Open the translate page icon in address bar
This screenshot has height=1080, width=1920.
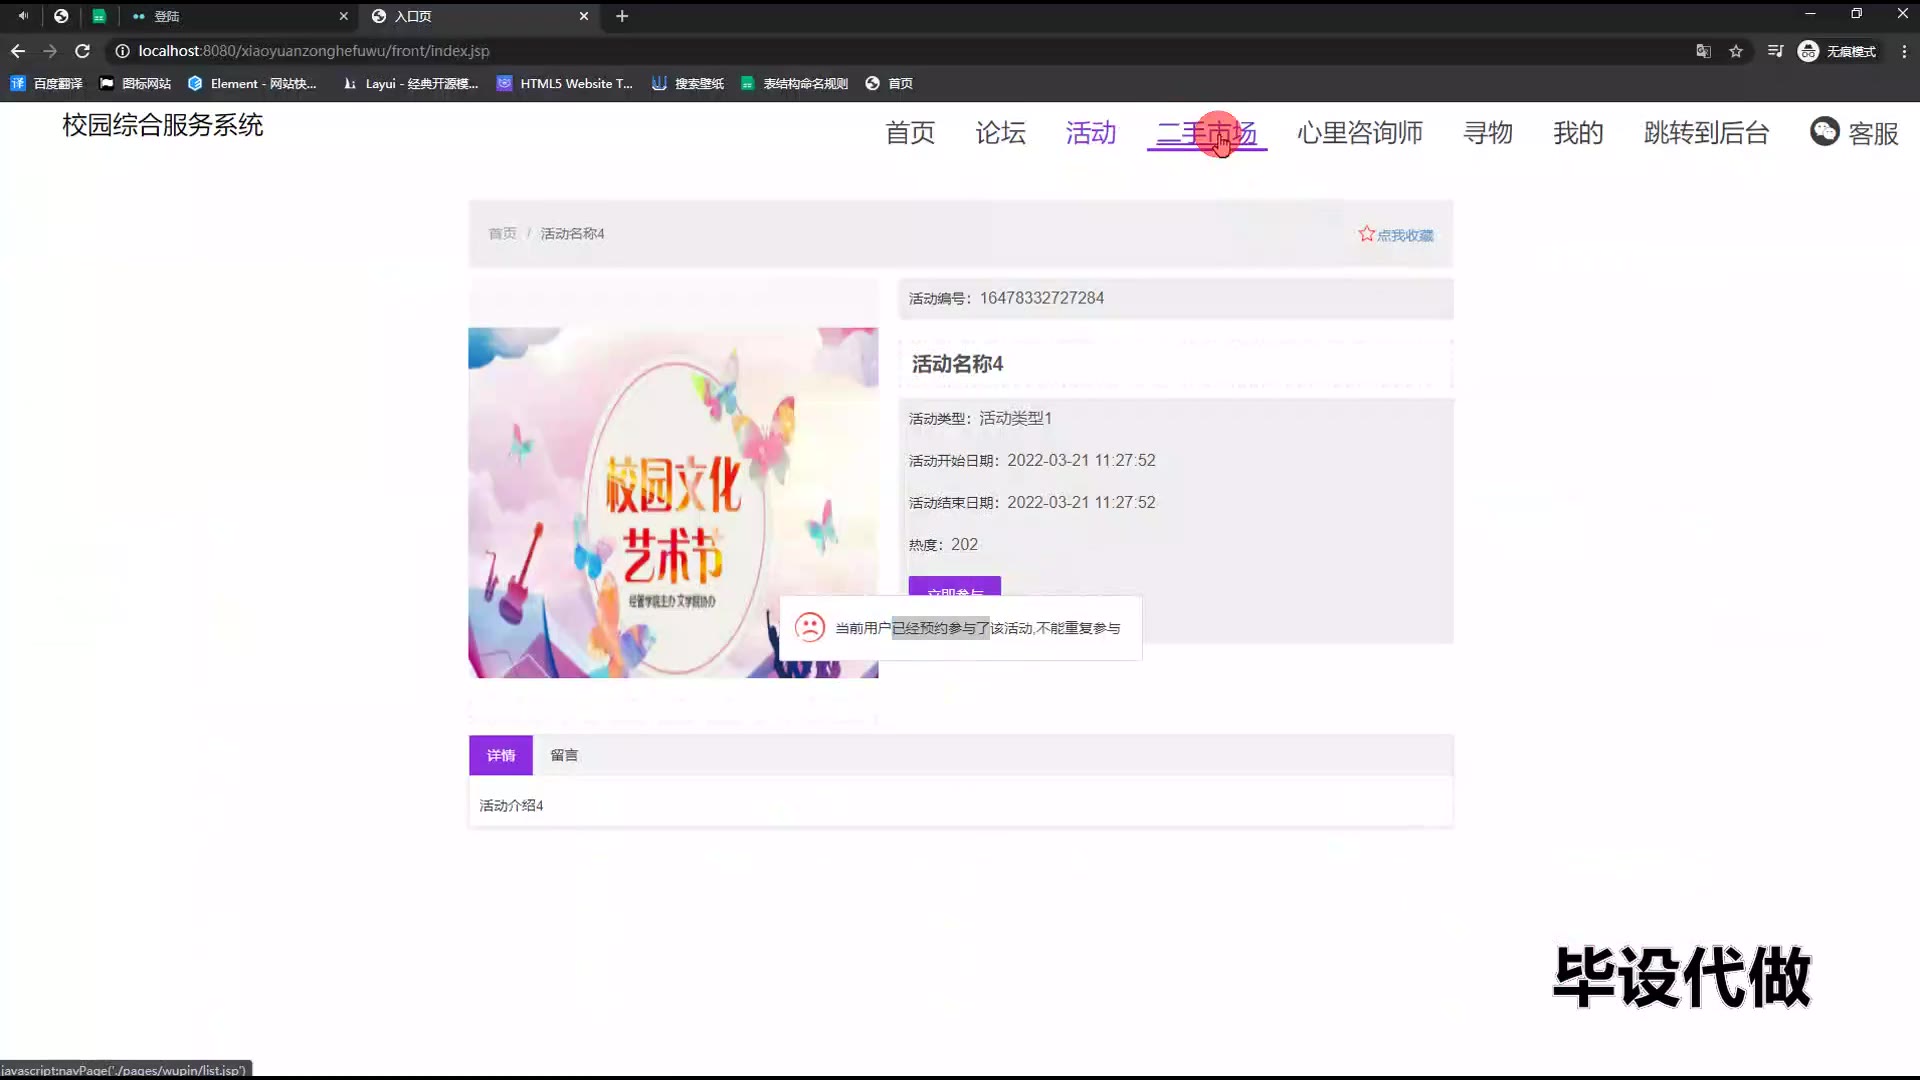click(1703, 51)
